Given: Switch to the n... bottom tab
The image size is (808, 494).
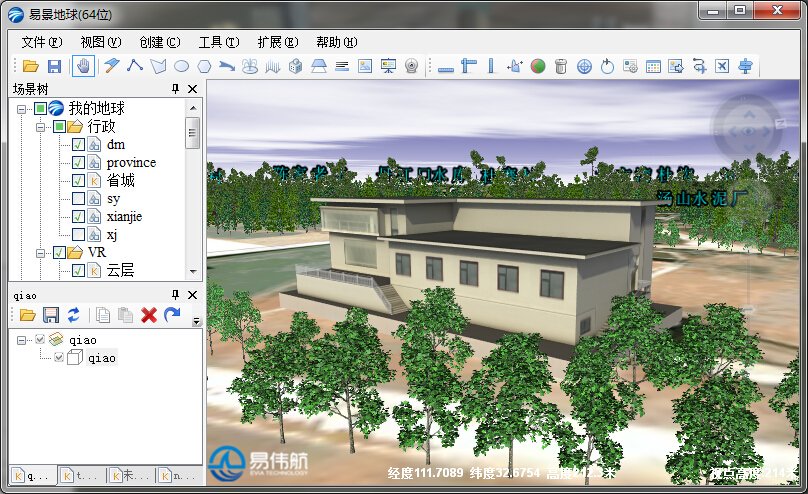Looking at the screenshot, I should pos(179,475).
